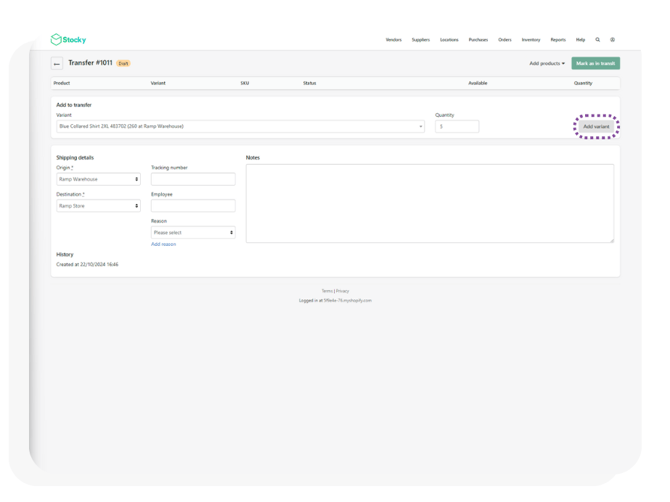
Task: Follow the Add reason link
Action: click(163, 244)
